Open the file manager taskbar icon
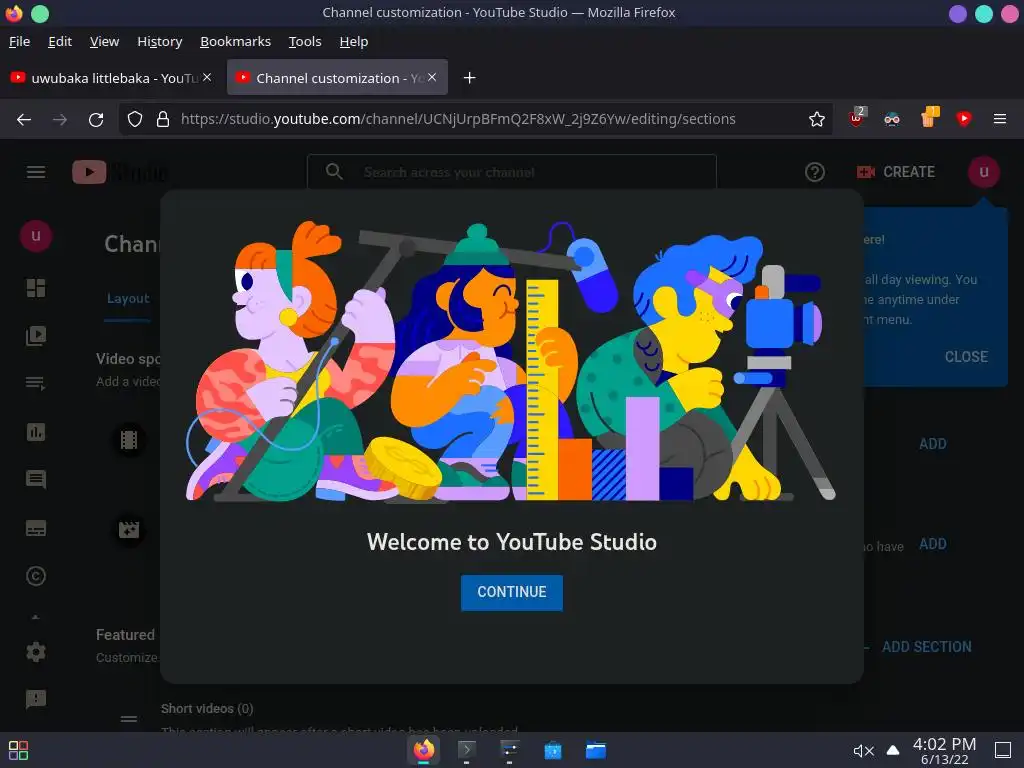The width and height of the screenshot is (1024, 768). pyautogui.click(x=596, y=750)
